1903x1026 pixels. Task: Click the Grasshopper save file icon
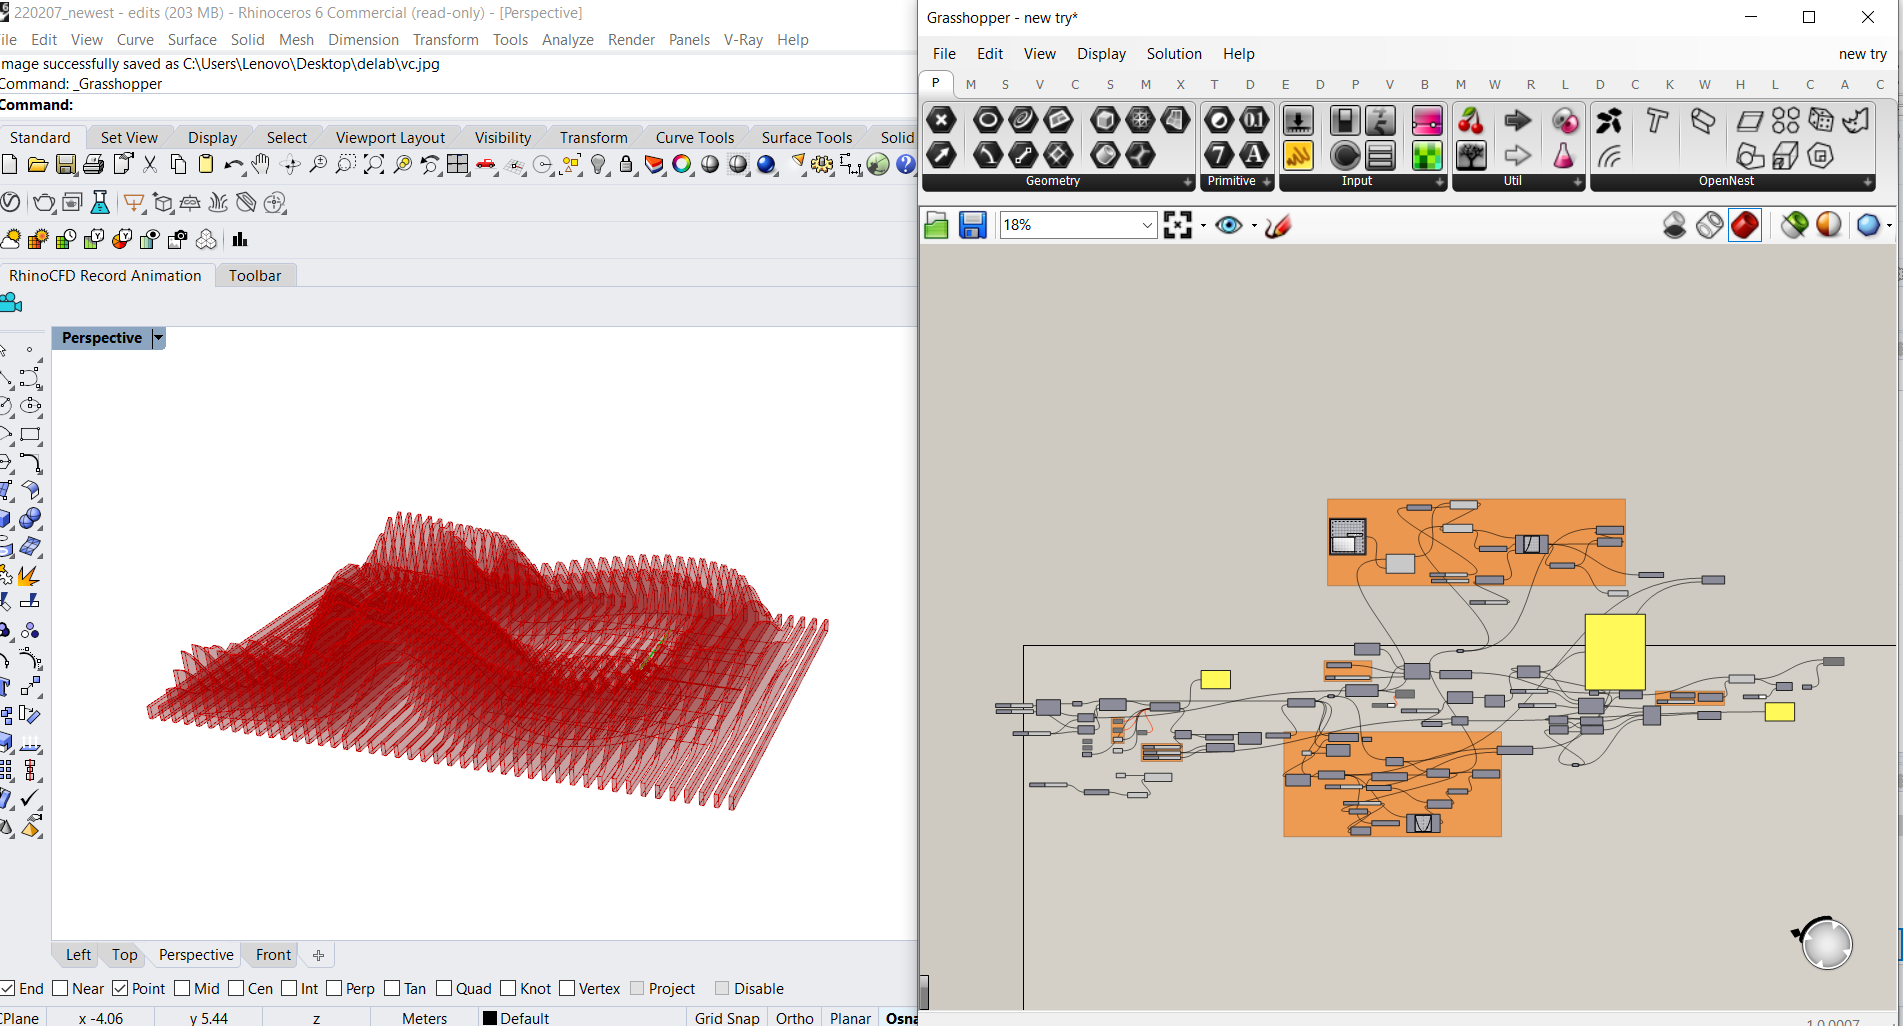point(972,226)
